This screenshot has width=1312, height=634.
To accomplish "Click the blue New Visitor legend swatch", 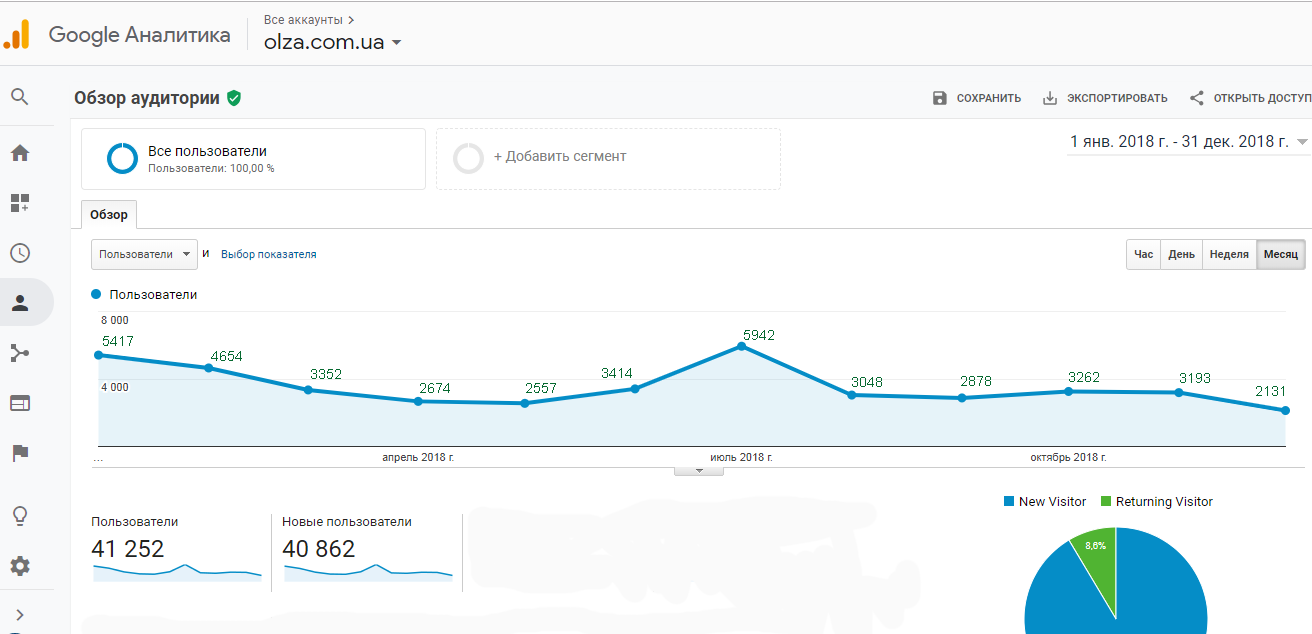I will 1009,501.
